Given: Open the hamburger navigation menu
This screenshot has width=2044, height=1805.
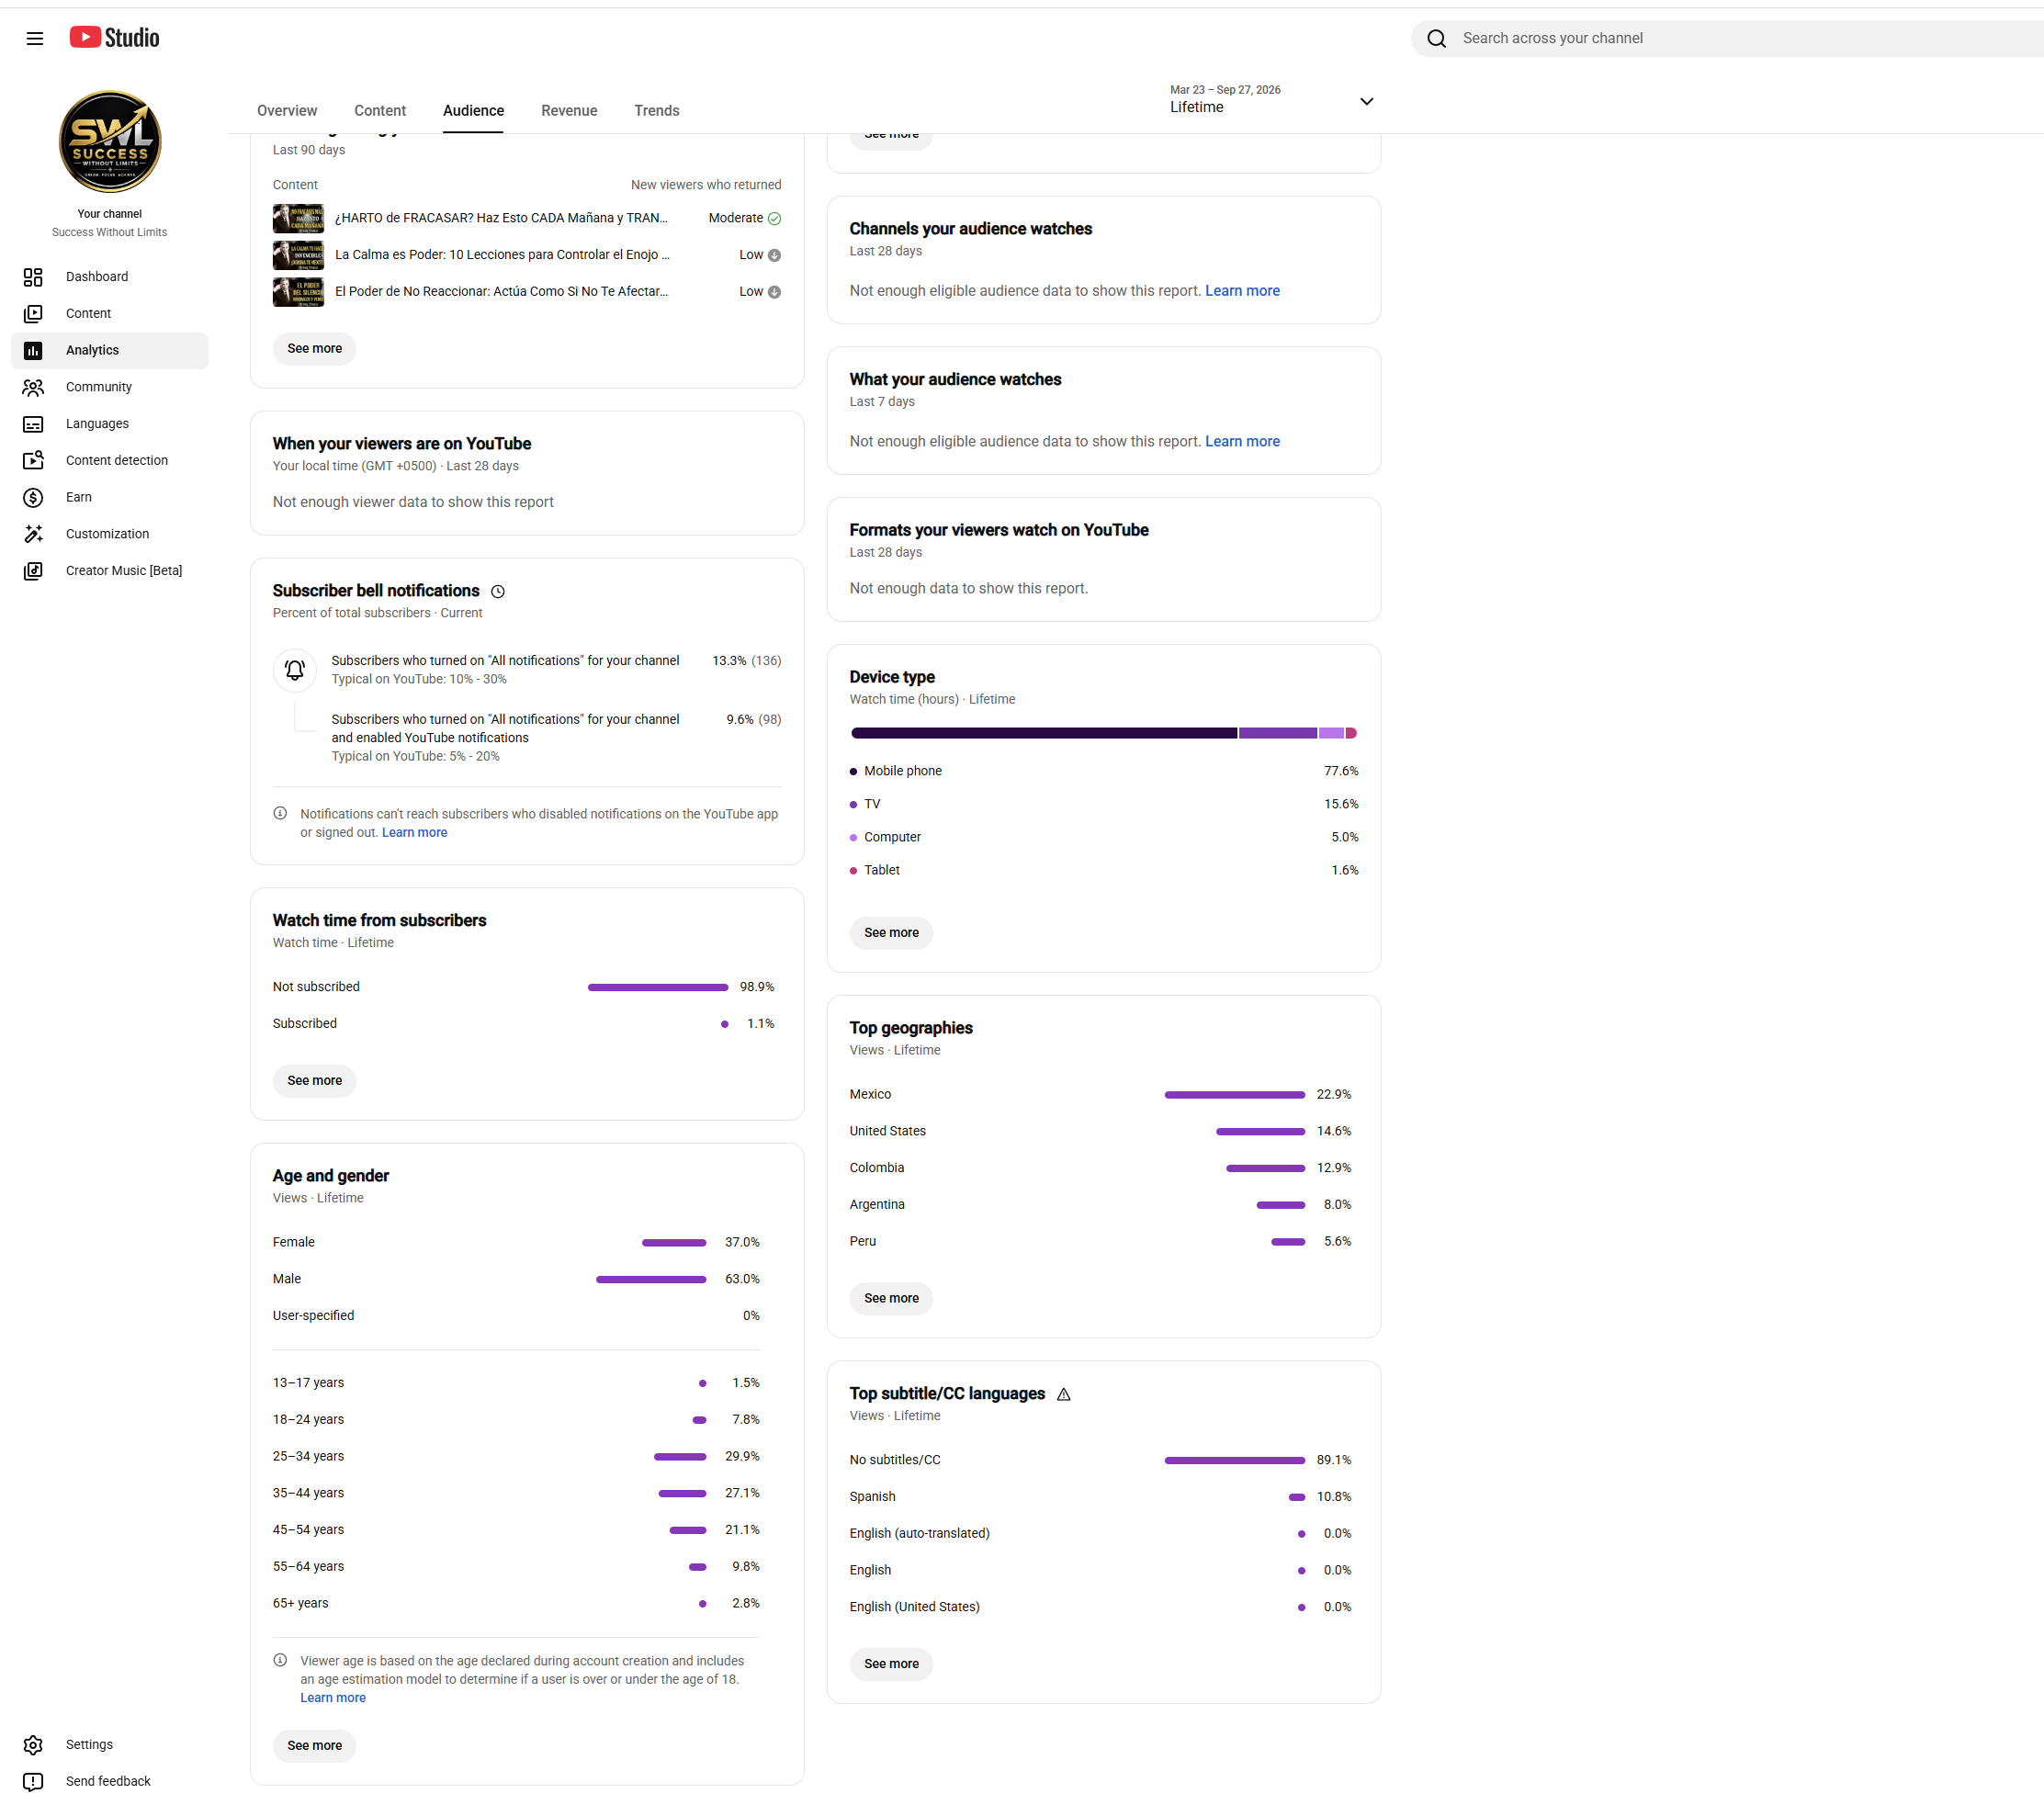Looking at the screenshot, I should click(35, 38).
